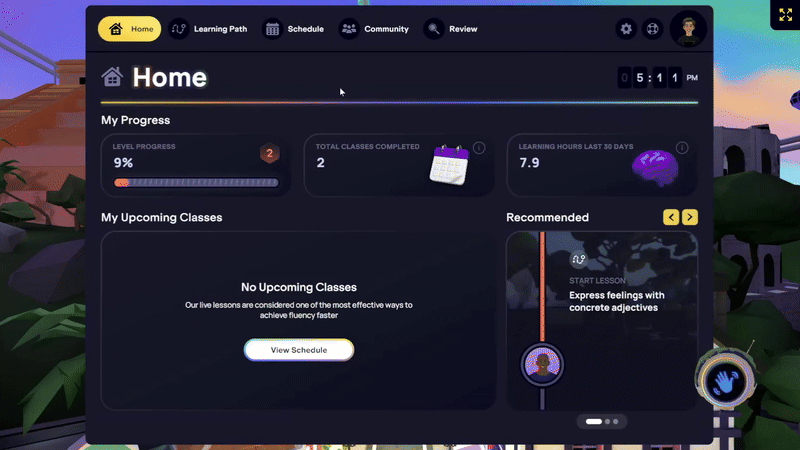This screenshot has width=800, height=450.
Task: Open the user profile avatar
Action: coord(688,29)
